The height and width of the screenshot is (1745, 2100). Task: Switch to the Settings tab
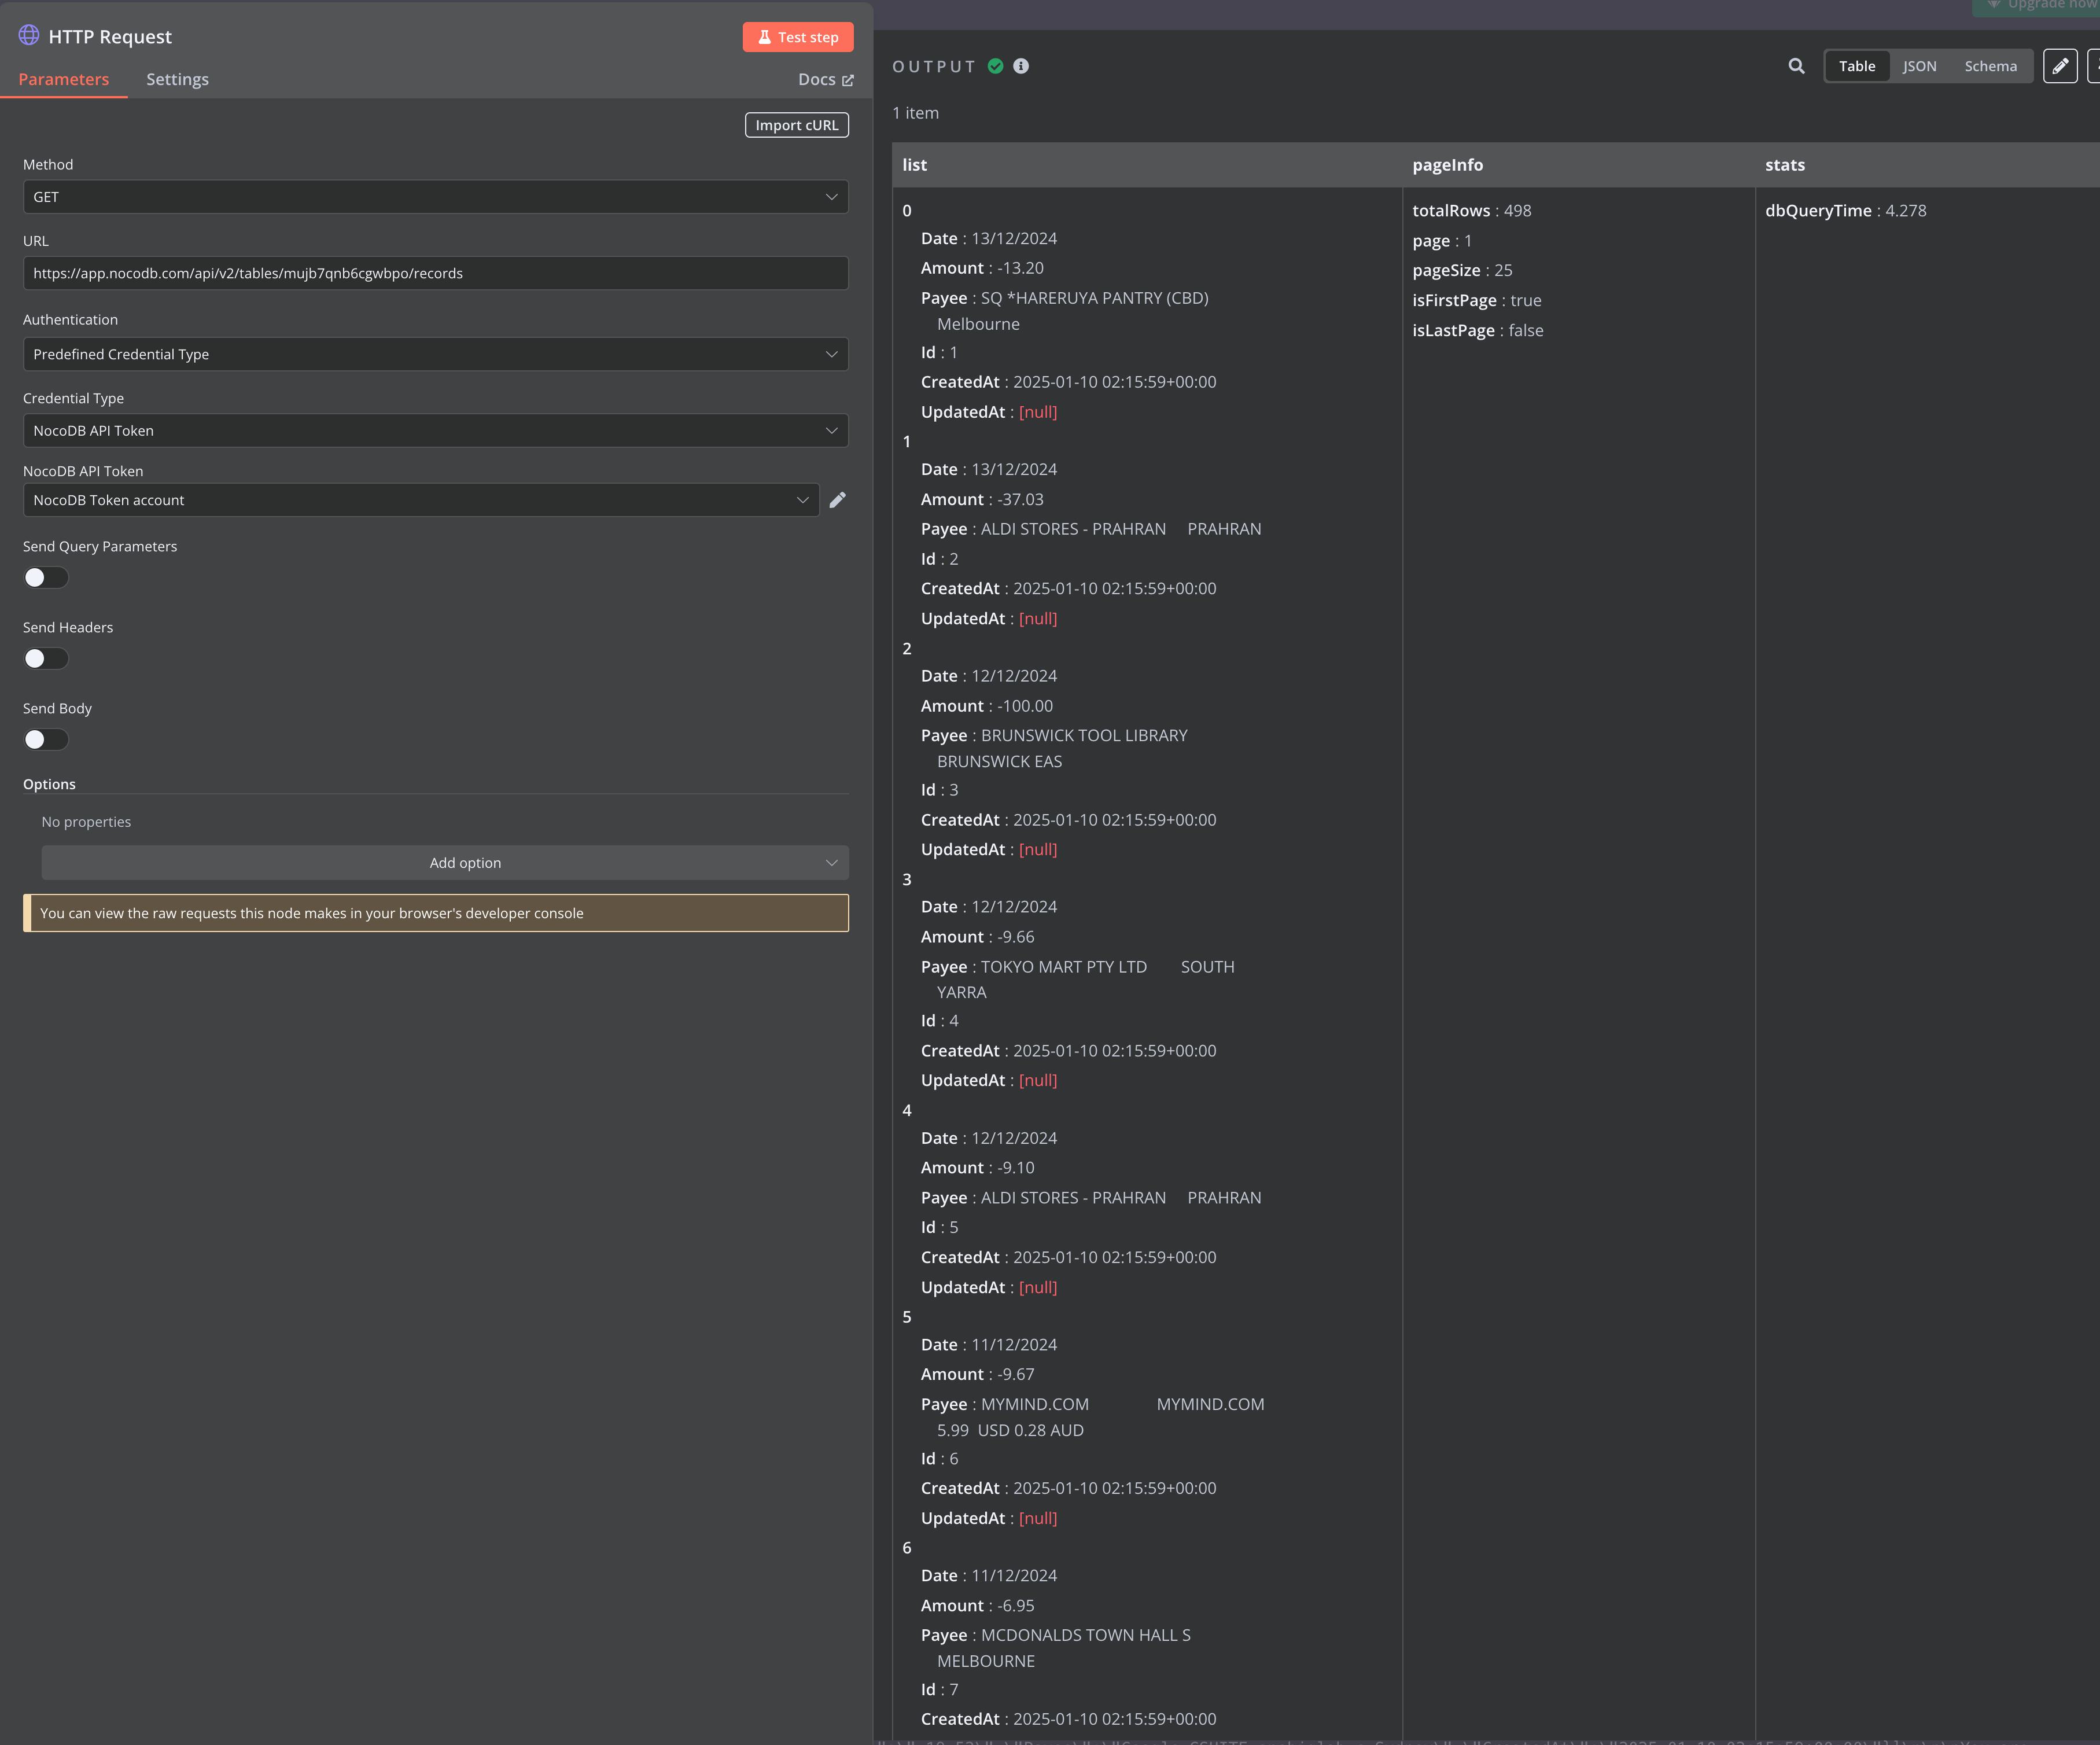(176, 79)
